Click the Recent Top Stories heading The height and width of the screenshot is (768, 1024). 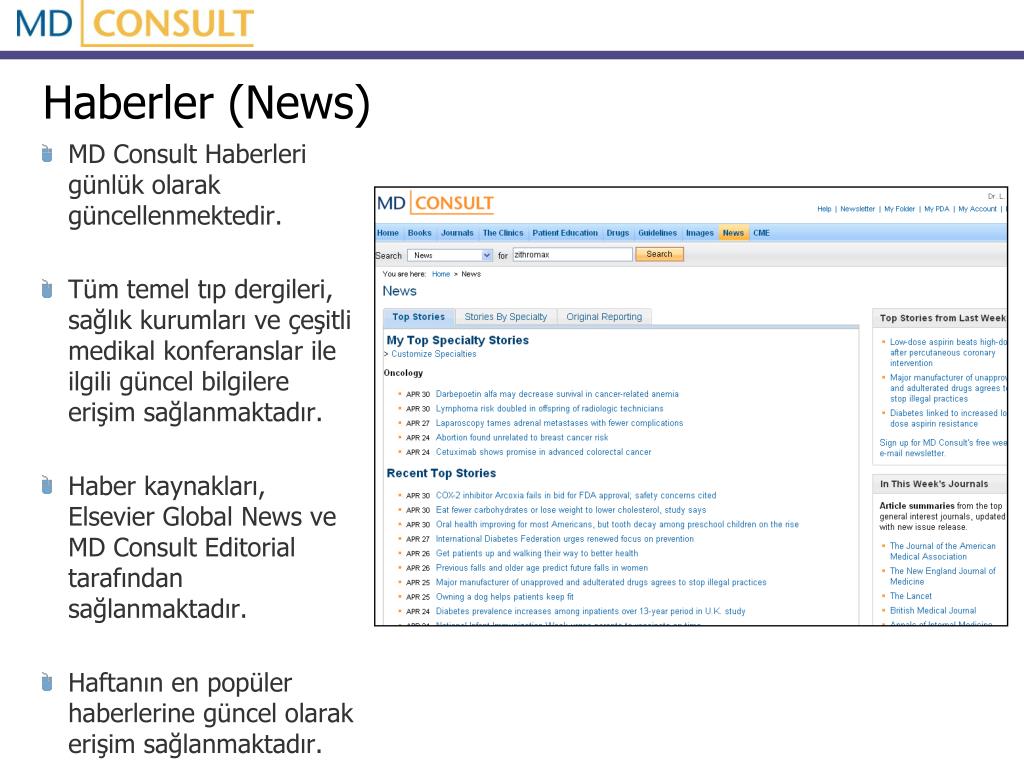(x=441, y=473)
